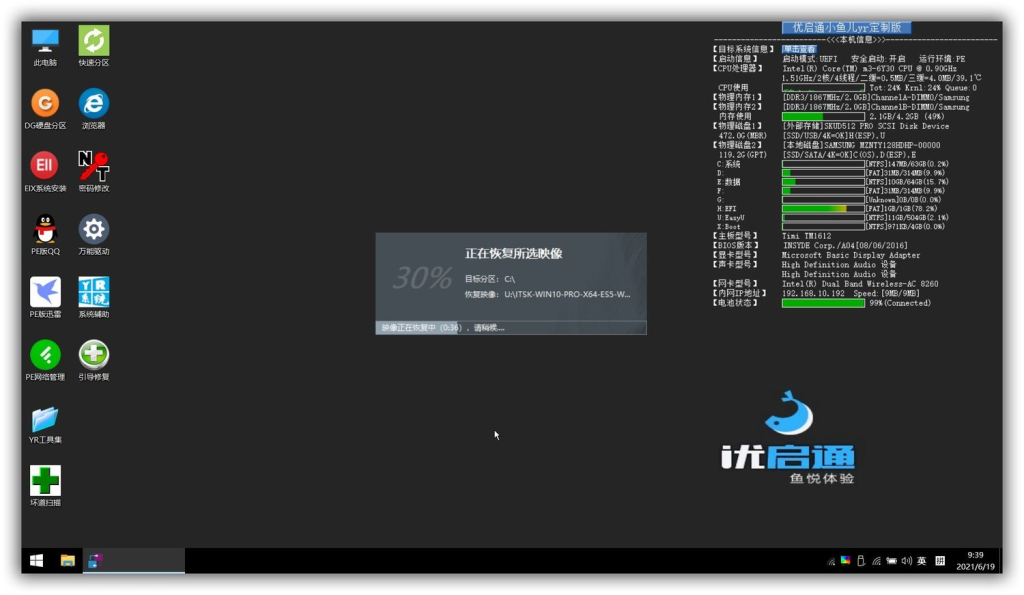Open the 浏览器 Internet Explorer icon
1024x595 pixels.
pos(93,110)
